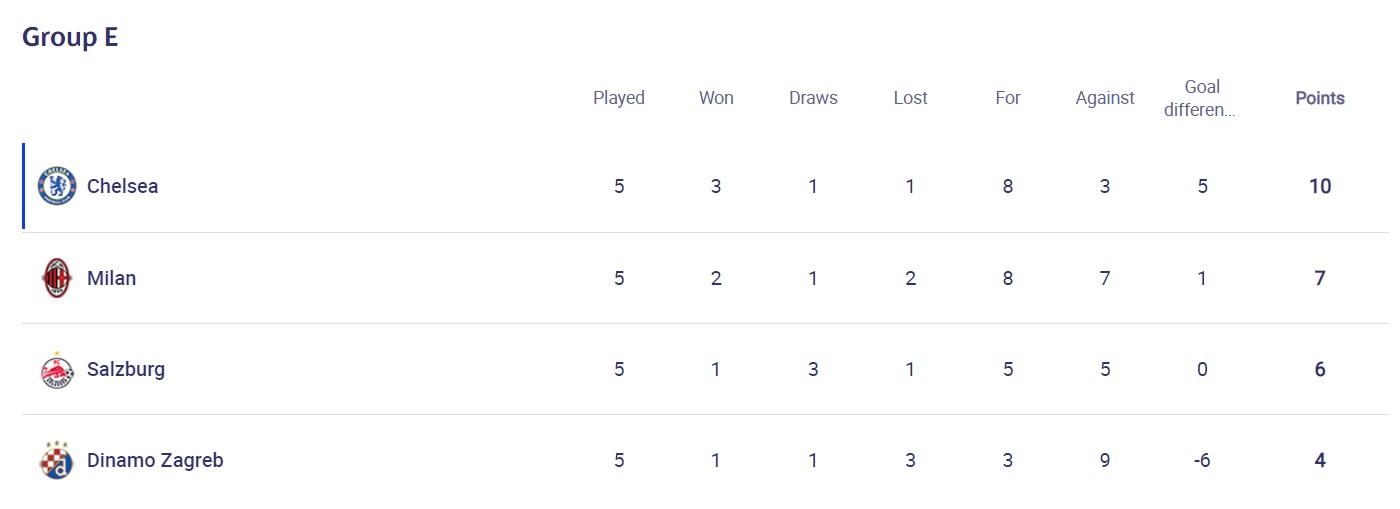Select the Salzburg team name
This screenshot has width=1400, height=509.
tap(126, 369)
